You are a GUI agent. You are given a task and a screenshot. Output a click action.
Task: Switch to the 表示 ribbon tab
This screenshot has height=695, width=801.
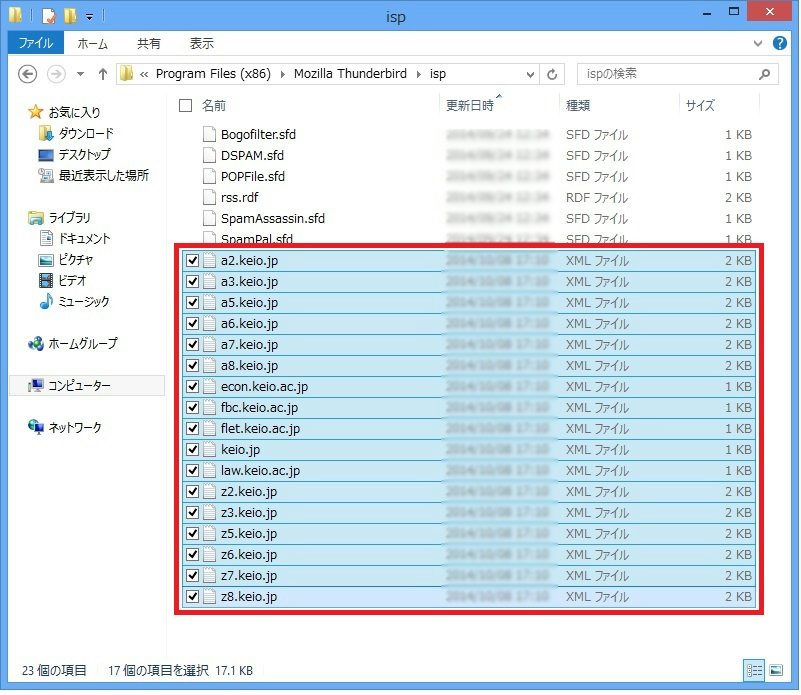click(x=201, y=44)
